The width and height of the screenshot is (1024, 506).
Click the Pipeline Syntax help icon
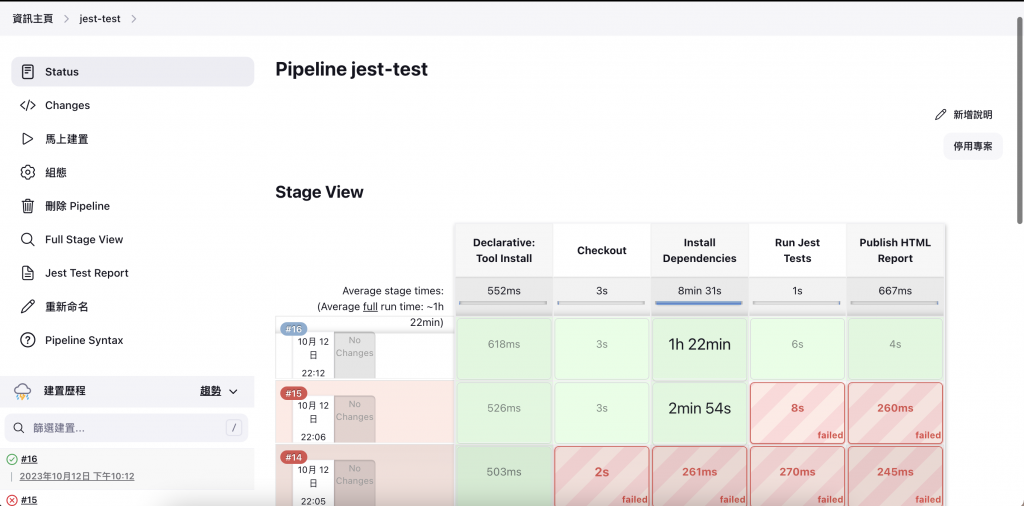point(28,340)
